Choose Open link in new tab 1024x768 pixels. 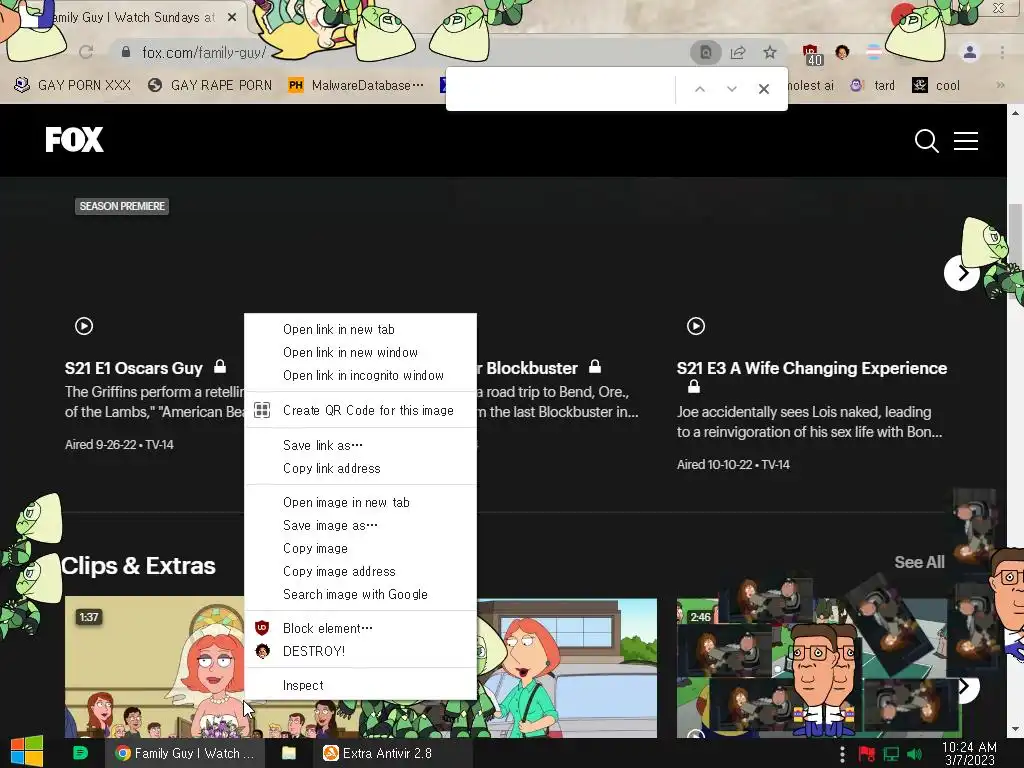(x=360, y=329)
